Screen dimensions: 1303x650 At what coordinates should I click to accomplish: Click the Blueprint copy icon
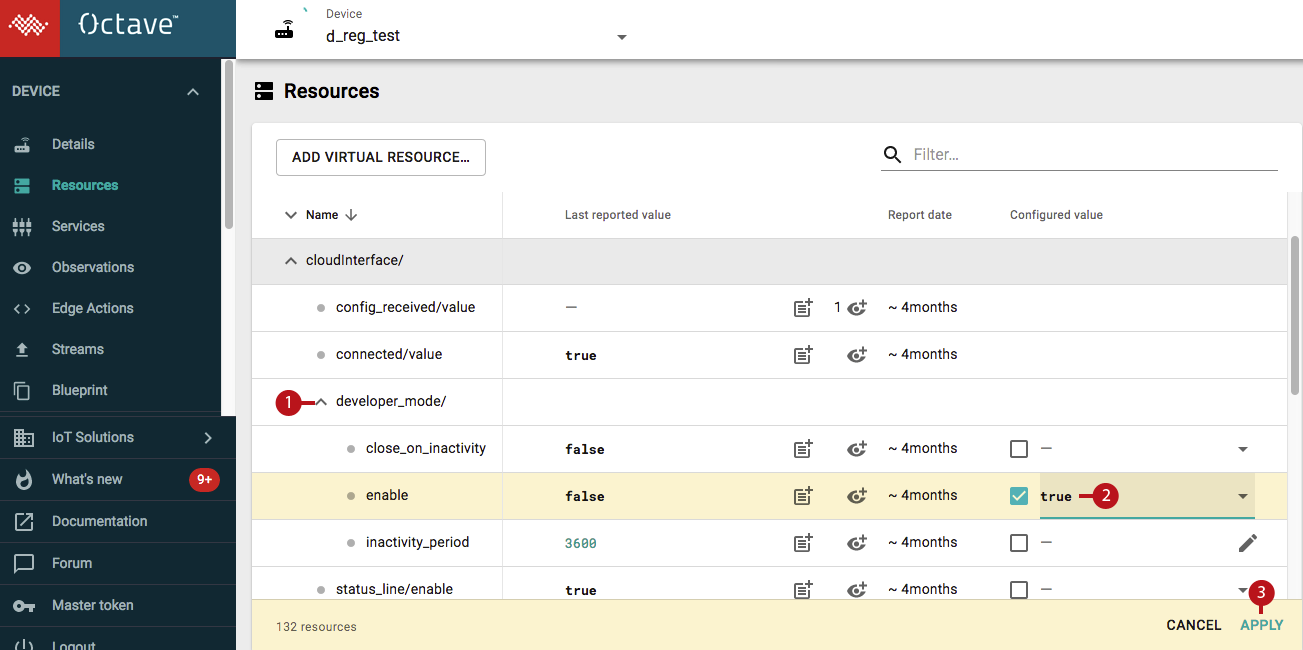[x=22, y=390]
